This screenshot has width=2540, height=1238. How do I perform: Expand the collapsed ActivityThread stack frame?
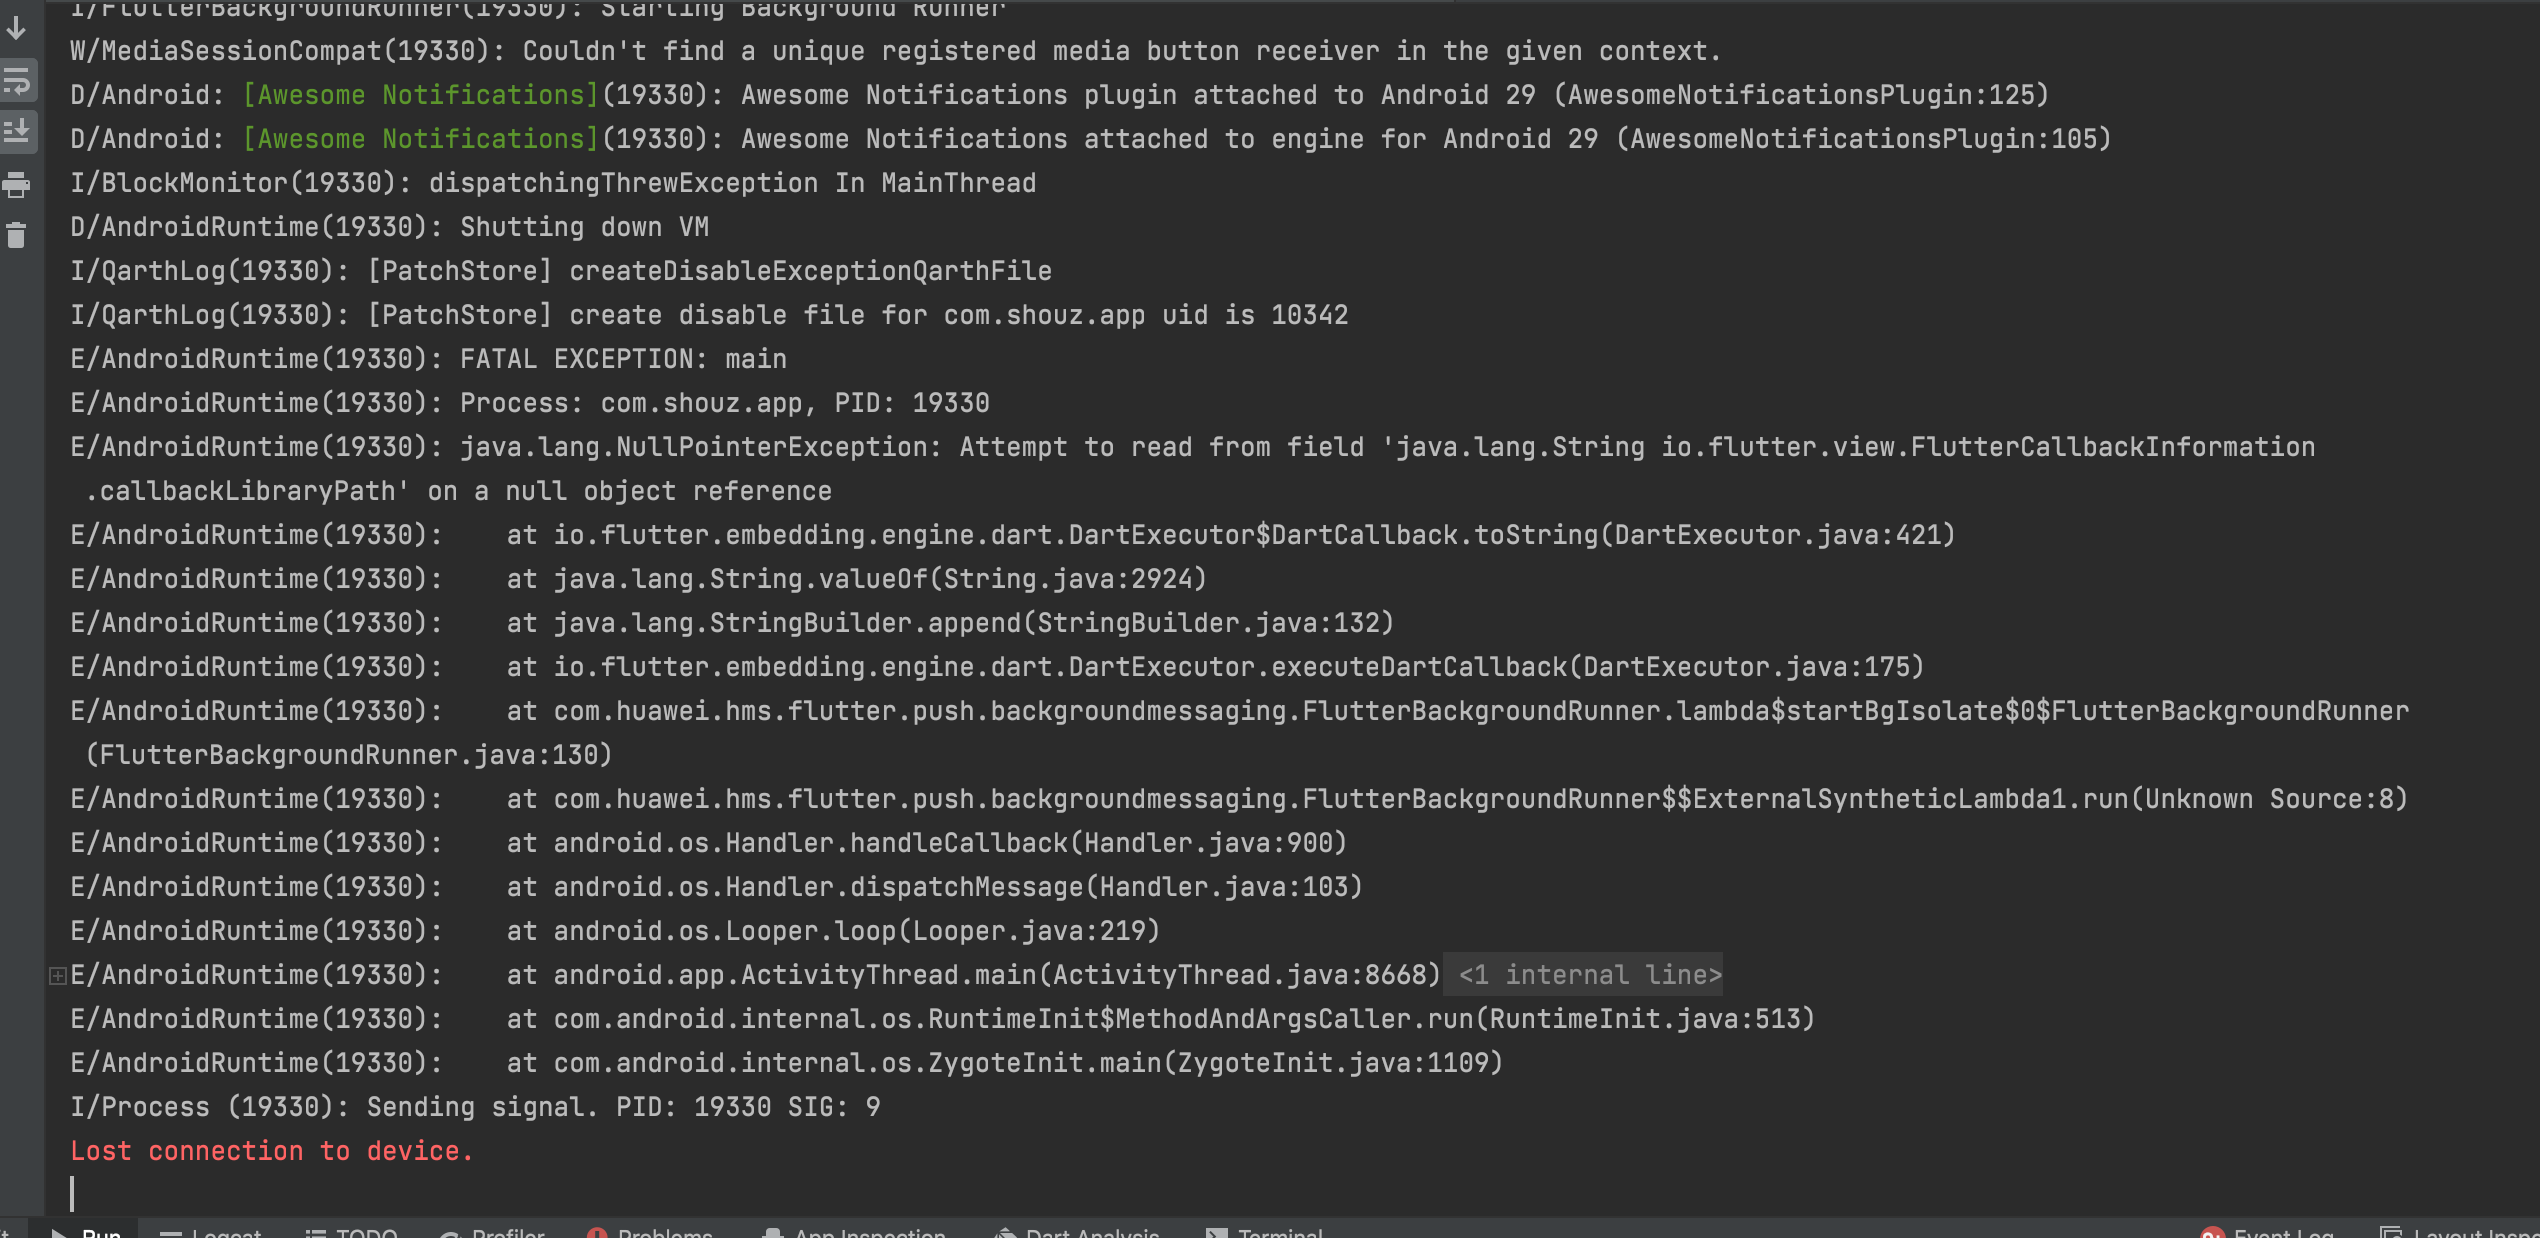coord(57,974)
